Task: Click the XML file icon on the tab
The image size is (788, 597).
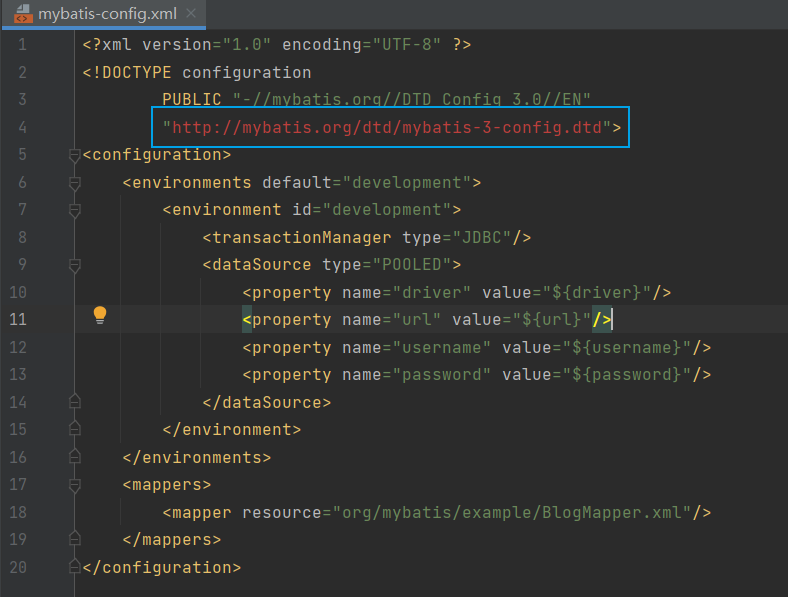Action: (22, 14)
